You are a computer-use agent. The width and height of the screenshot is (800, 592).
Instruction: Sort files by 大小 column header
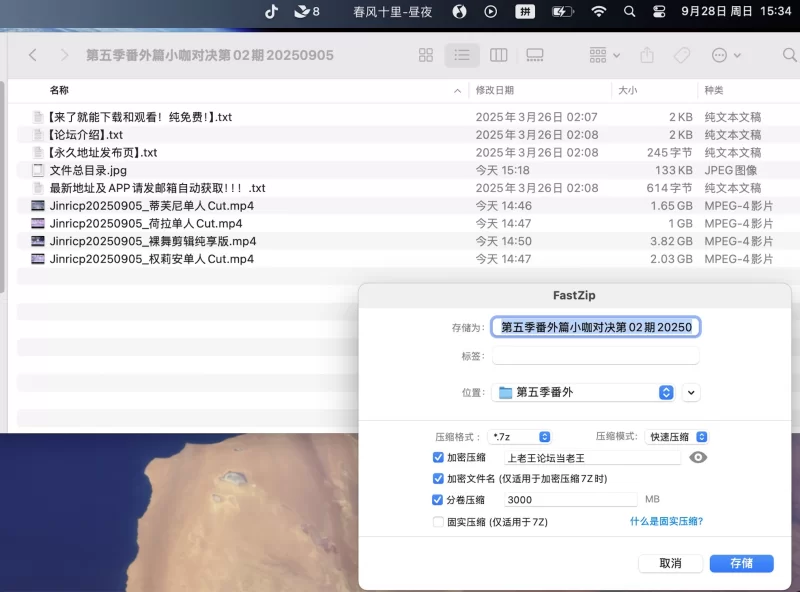(628, 91)
